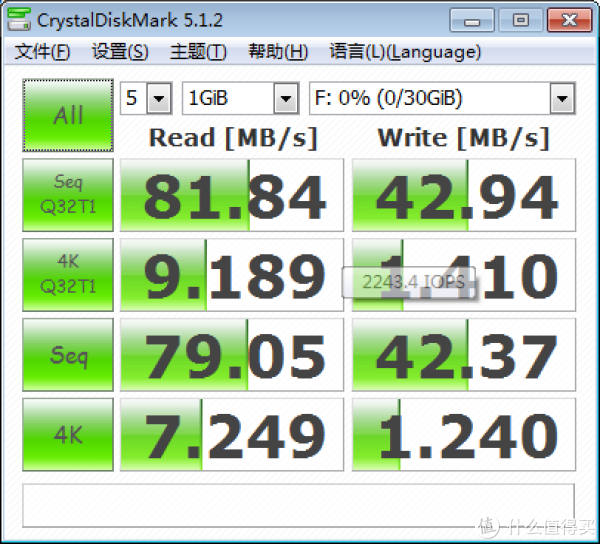The image size is (600, 544).
Task: Click the Read [MB/s] column header
Action: (x=233, y=138)
